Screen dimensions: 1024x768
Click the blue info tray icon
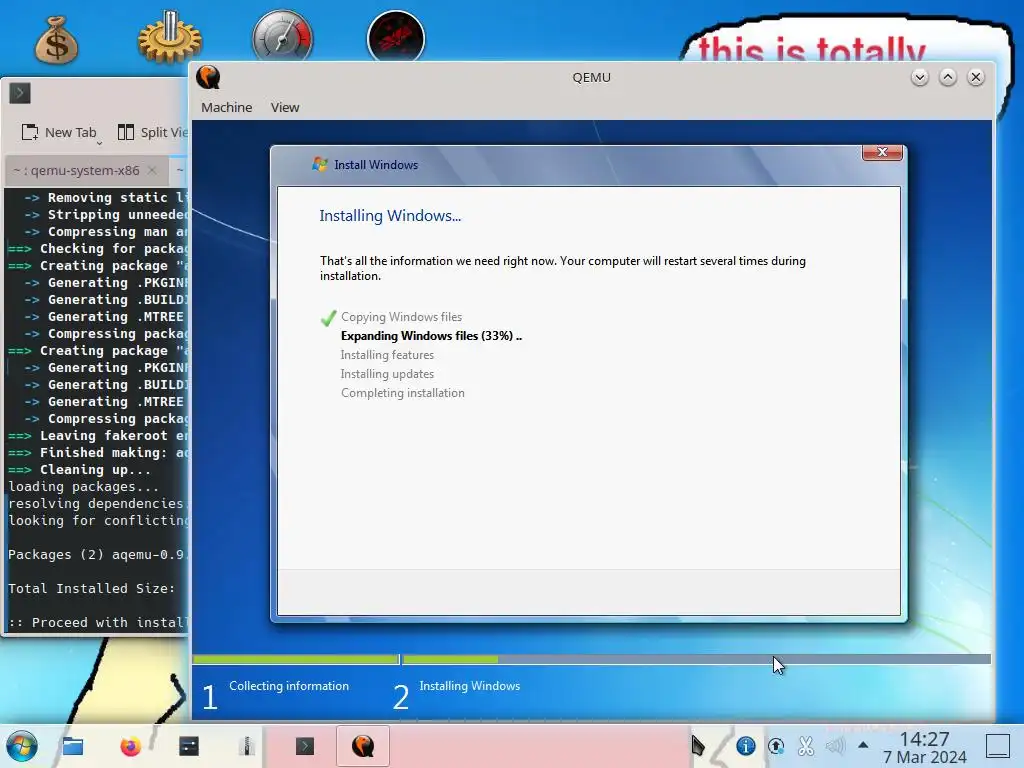click(746, 746)
